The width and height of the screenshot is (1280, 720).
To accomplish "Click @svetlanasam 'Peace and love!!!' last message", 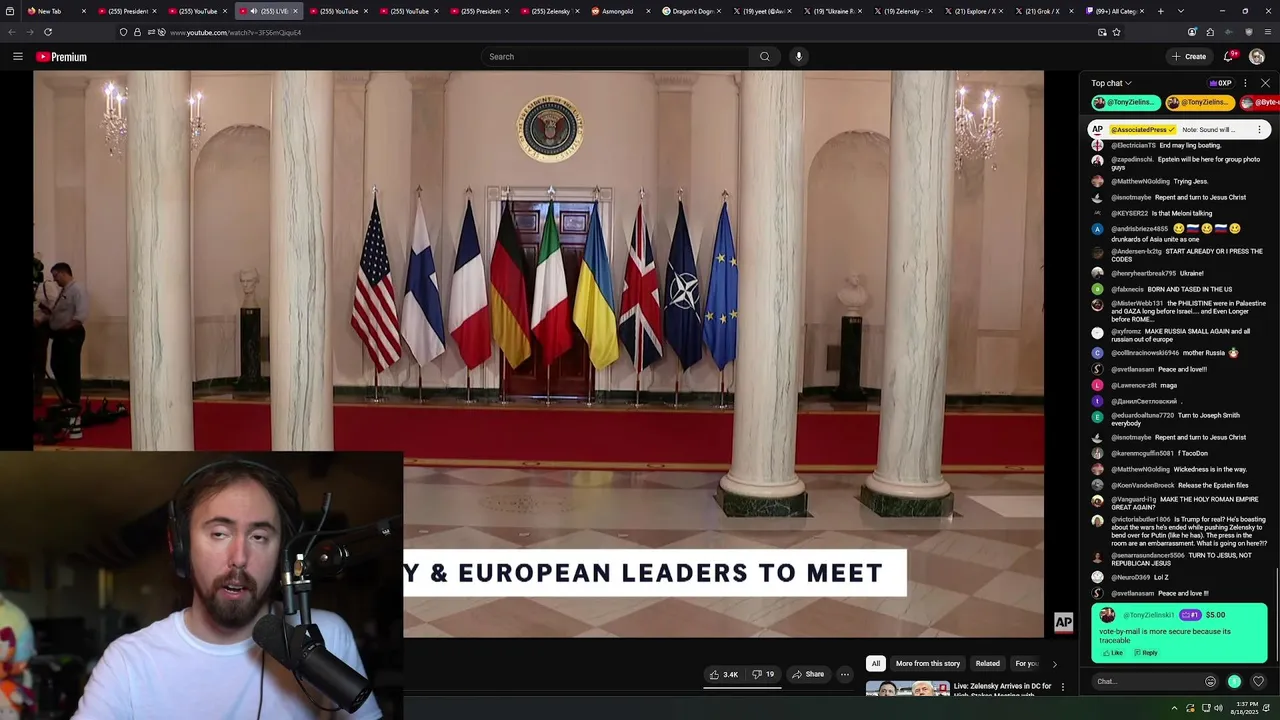I will click(1159, 593).
